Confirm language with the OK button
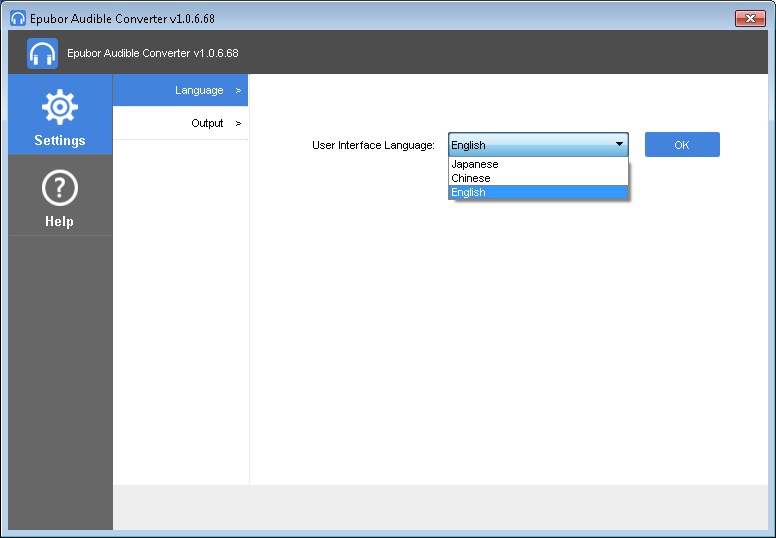 tap(682, 145)
